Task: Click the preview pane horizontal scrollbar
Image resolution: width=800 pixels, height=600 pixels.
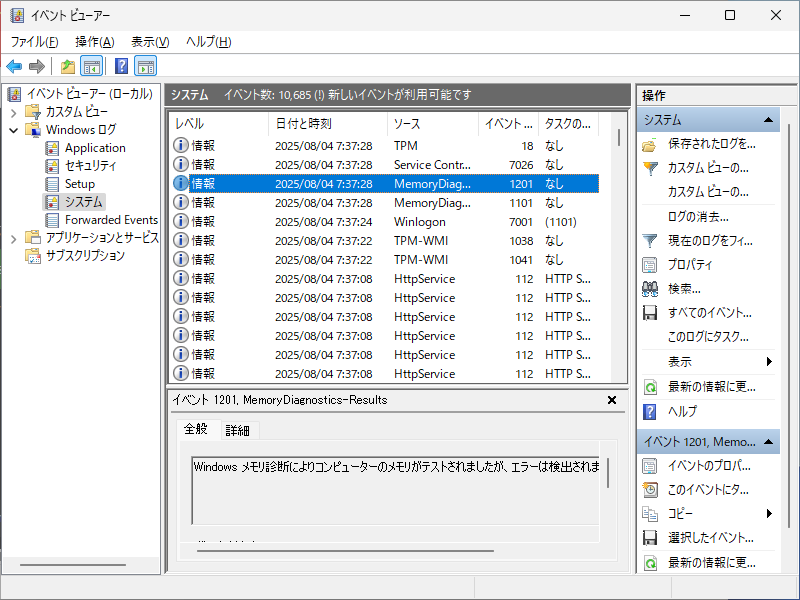Action: pyautogui.click(x=345, y=551)
